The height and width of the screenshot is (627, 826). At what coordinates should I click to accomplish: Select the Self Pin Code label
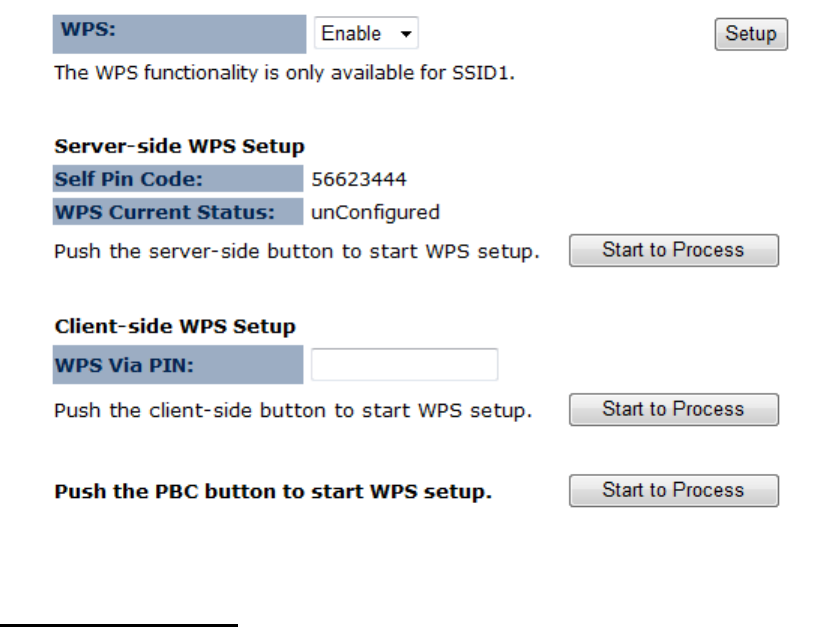(129, 180)
